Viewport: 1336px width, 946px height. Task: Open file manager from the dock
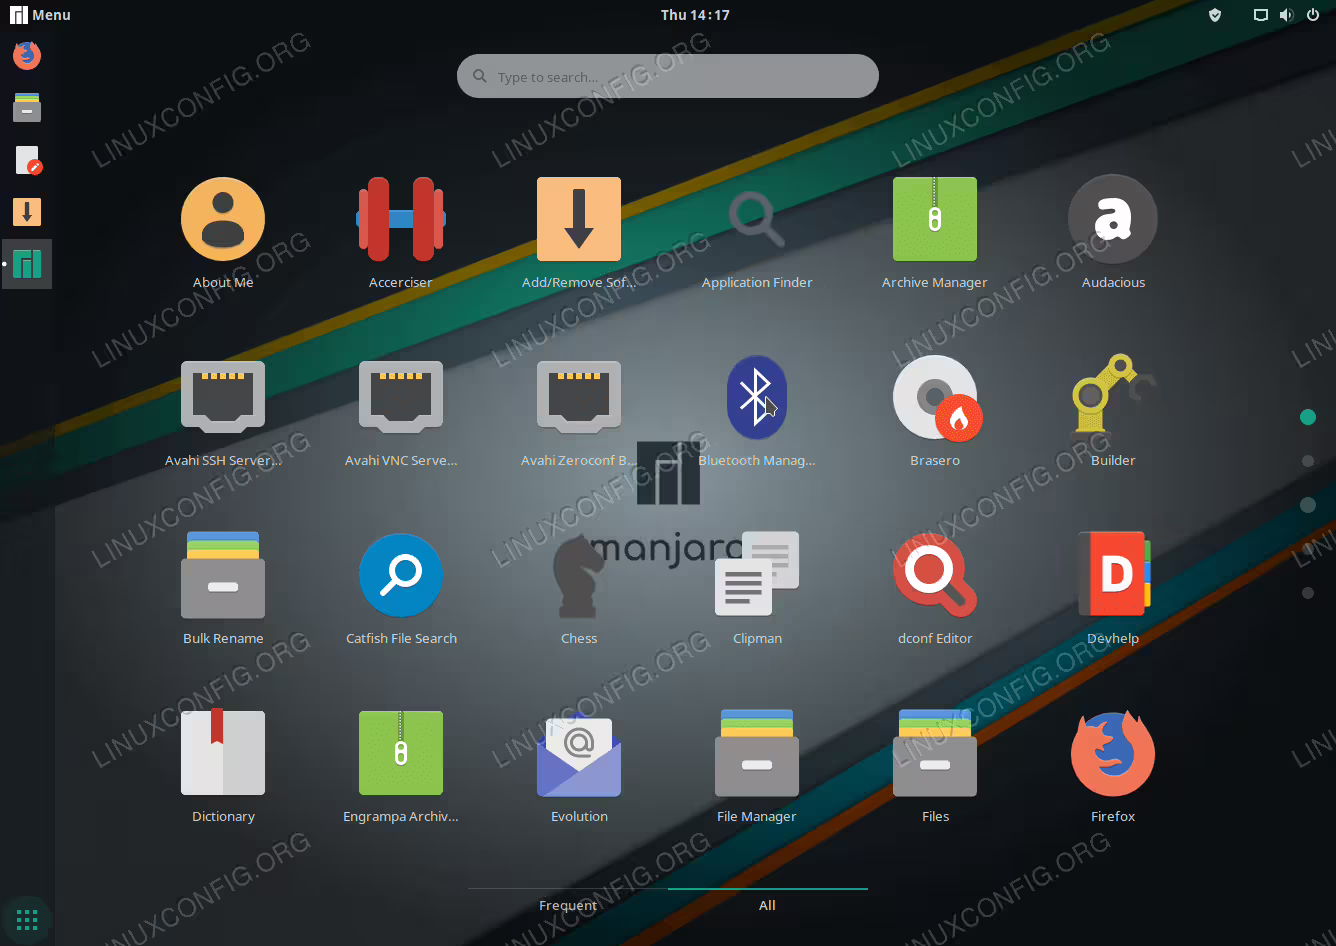(x=27, y=107)
